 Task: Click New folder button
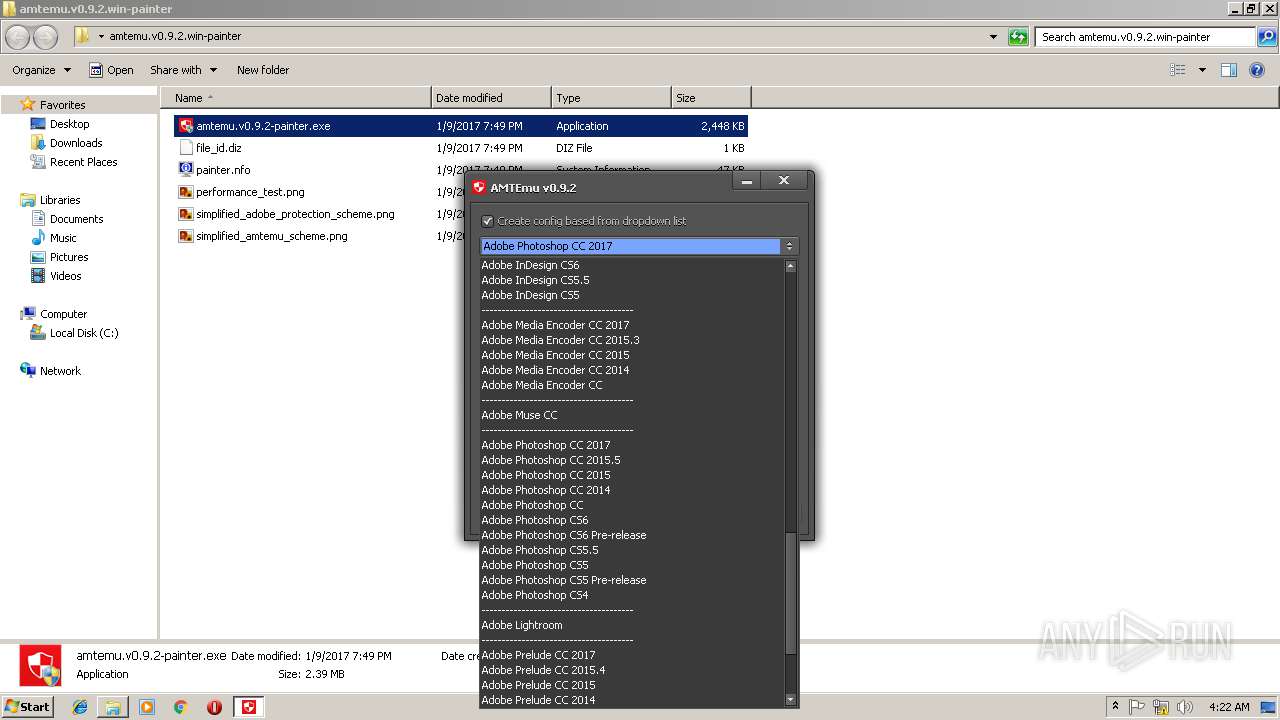coord(263,70)
